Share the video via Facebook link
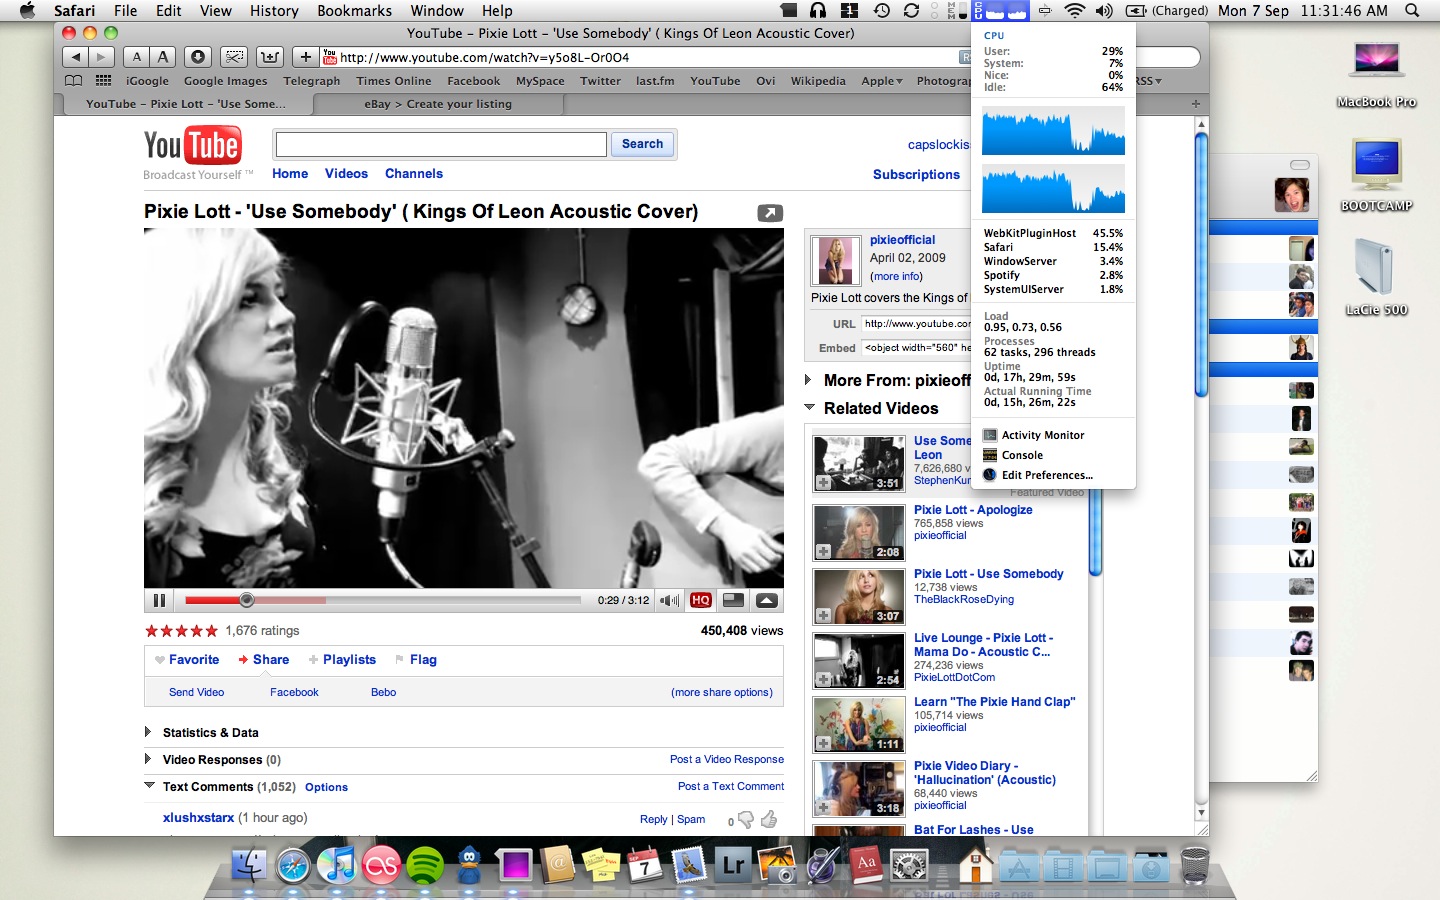 (294, 692)
